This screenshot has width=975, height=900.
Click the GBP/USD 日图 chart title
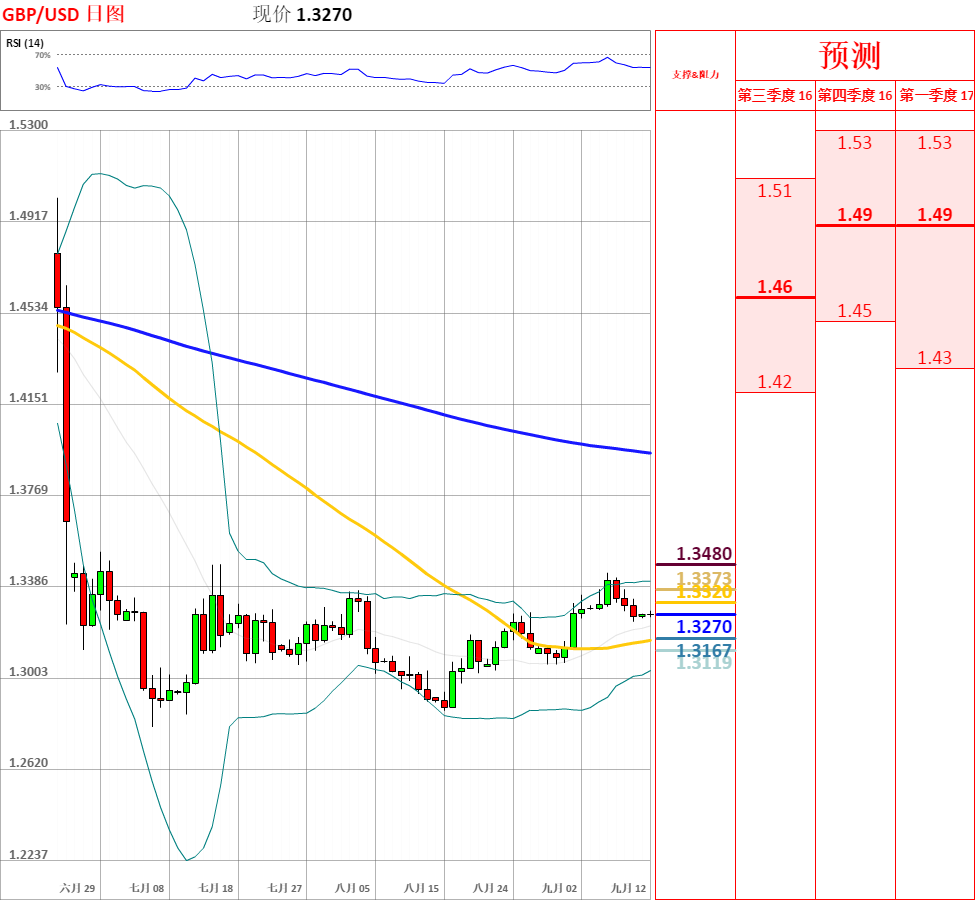point(64,14)
